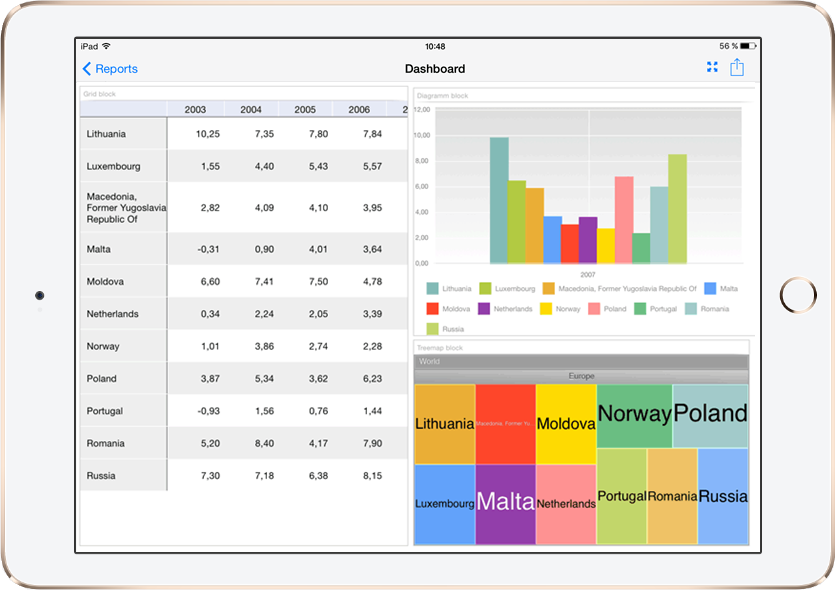Tap the red Macedonia treemap tile
Image resolution: width=835 pixels, height=590 pixels.
505,424
